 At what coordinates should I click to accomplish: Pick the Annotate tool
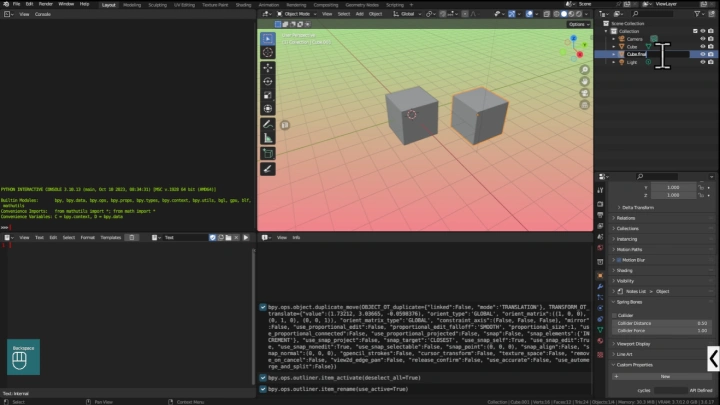coord(268,124)
